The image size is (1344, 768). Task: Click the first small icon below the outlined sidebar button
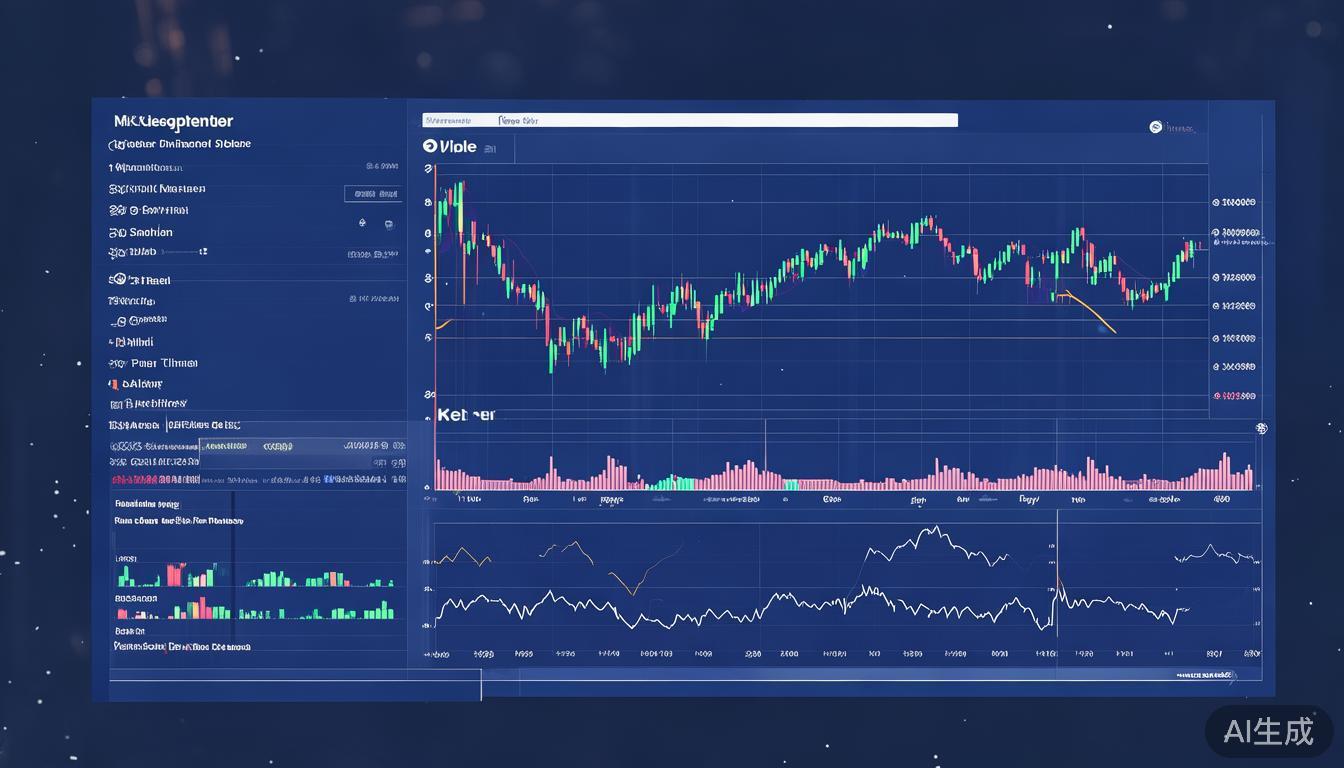pos(361,224)
